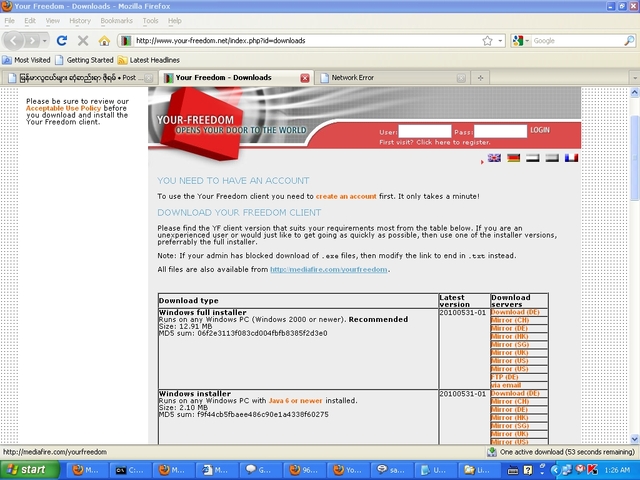The height and width of the screenshot is (480, 640).
Task: Click the LOGIN button
Action: pyautogui.click(x=540, y=130)
